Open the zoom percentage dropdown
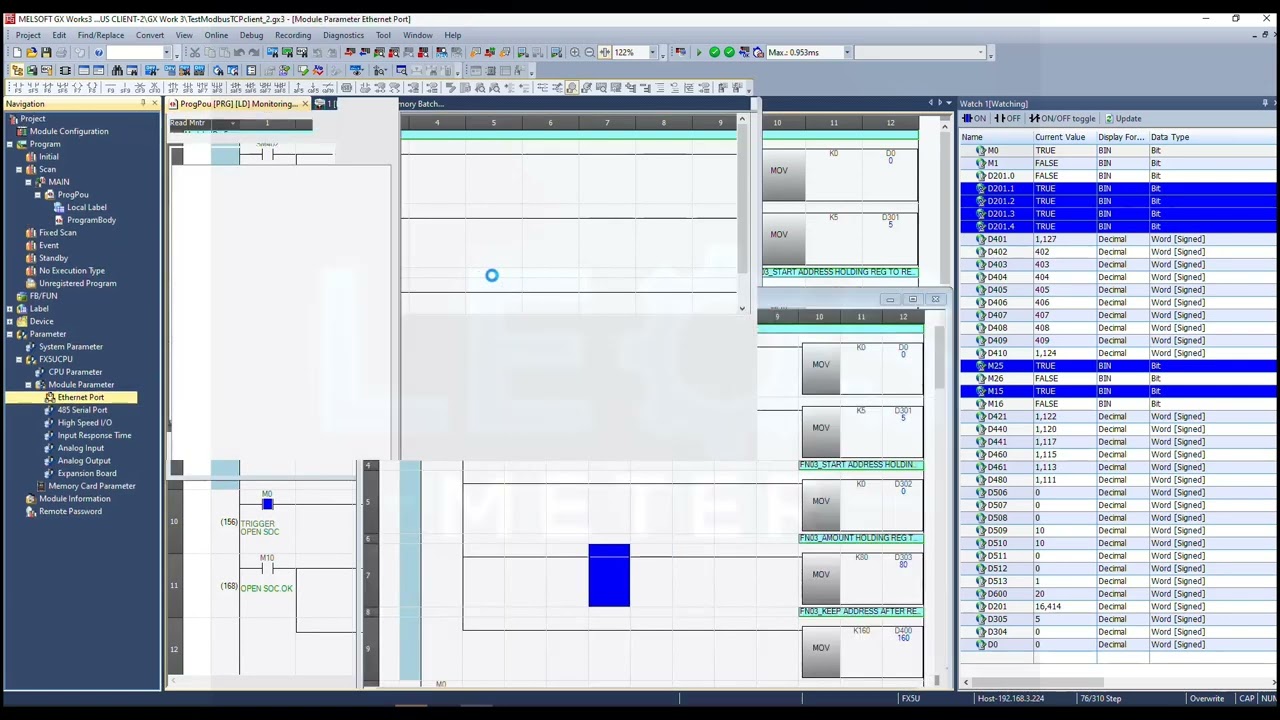The image size is (1280, 720). (653, 53)
